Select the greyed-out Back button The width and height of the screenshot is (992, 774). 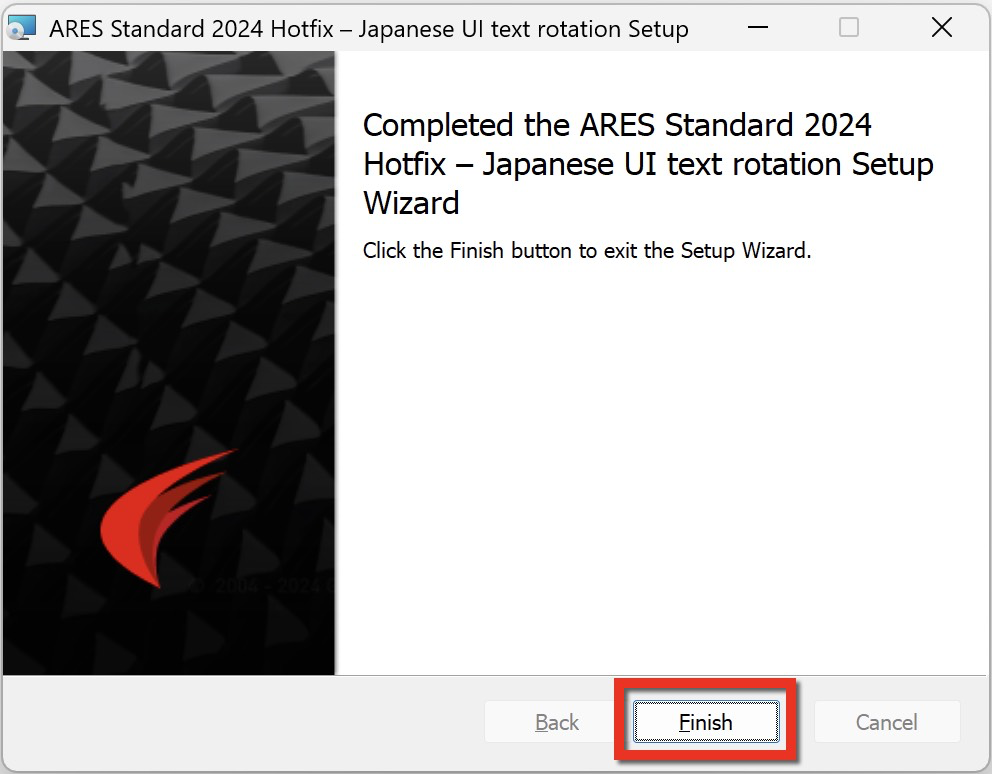[557, 721]
